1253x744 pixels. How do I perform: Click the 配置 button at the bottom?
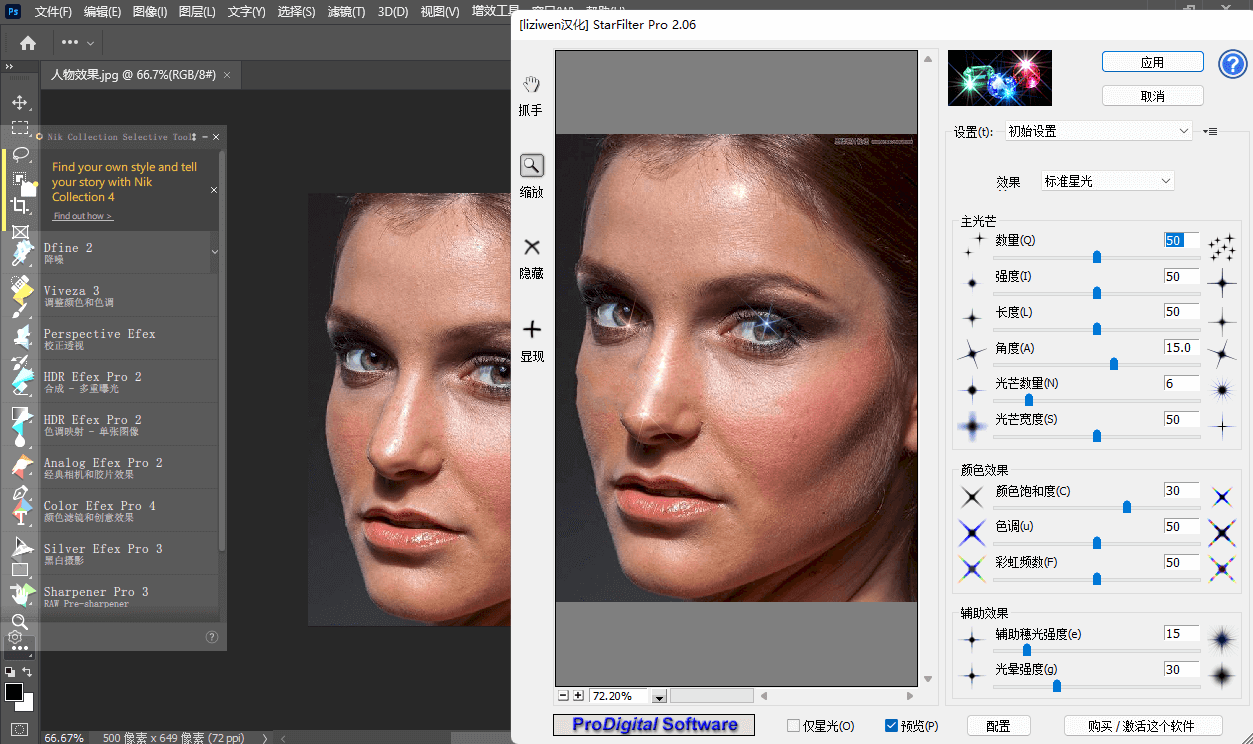tap(998, 725)
